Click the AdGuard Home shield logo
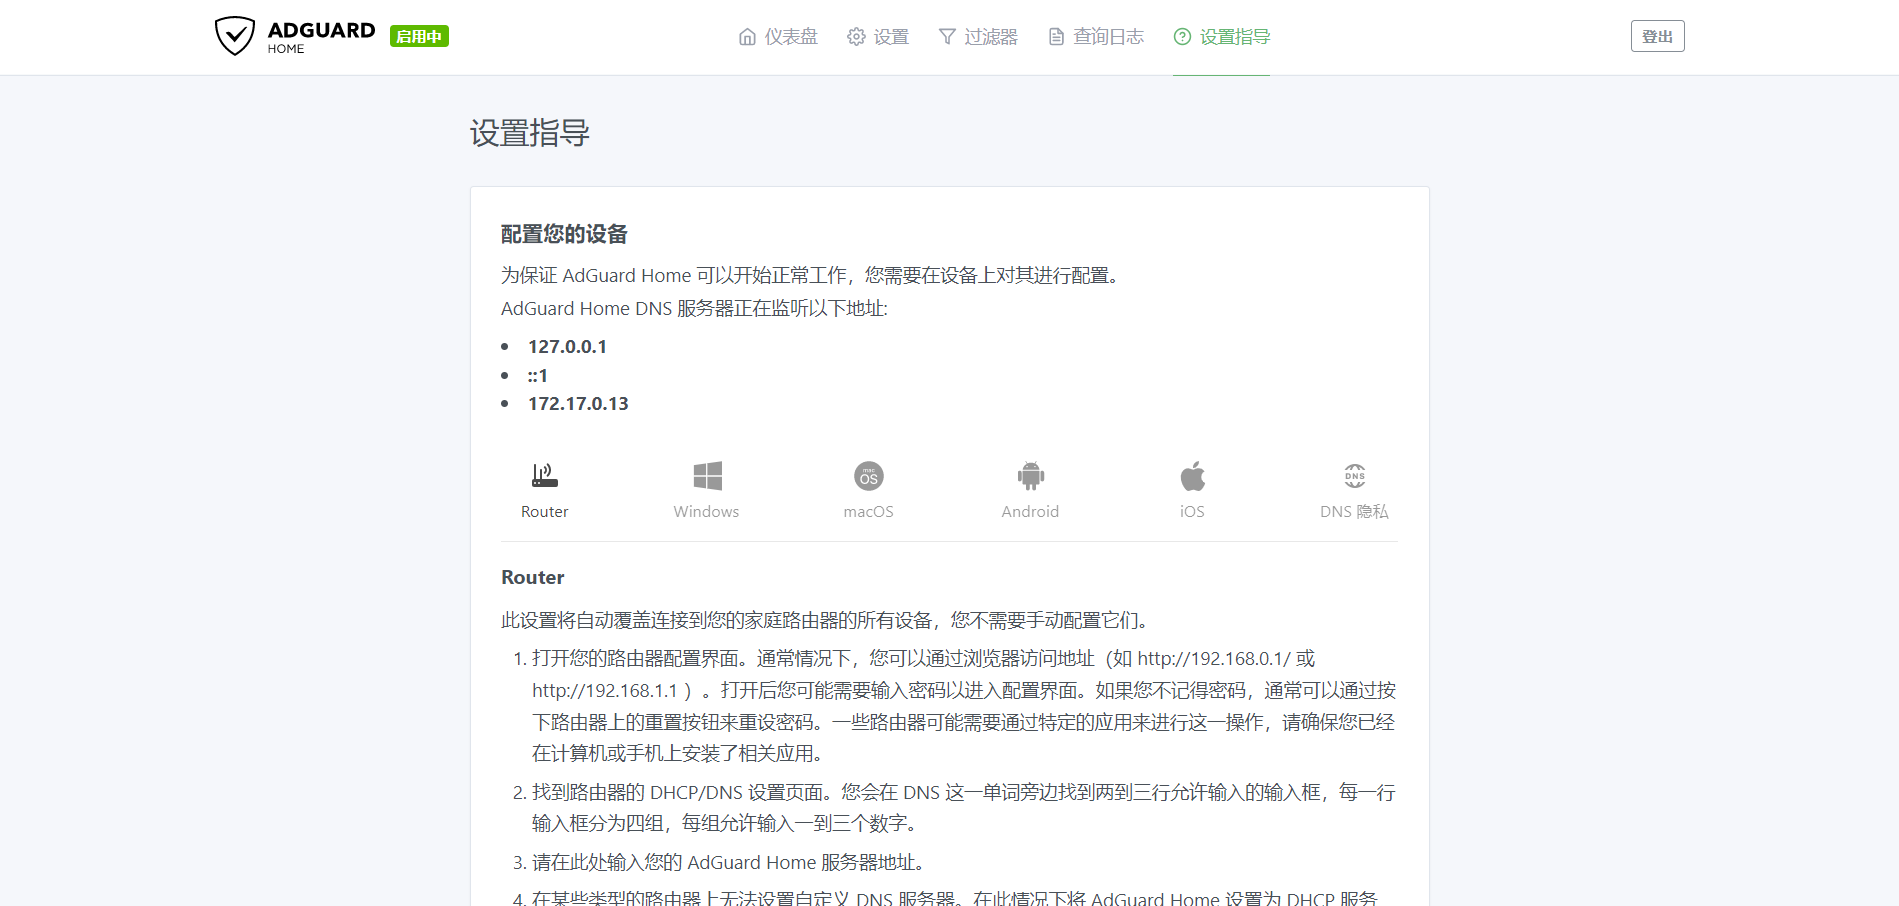Image resolution: width=1899 pixels, height=906 pixels. coord(234,35)
